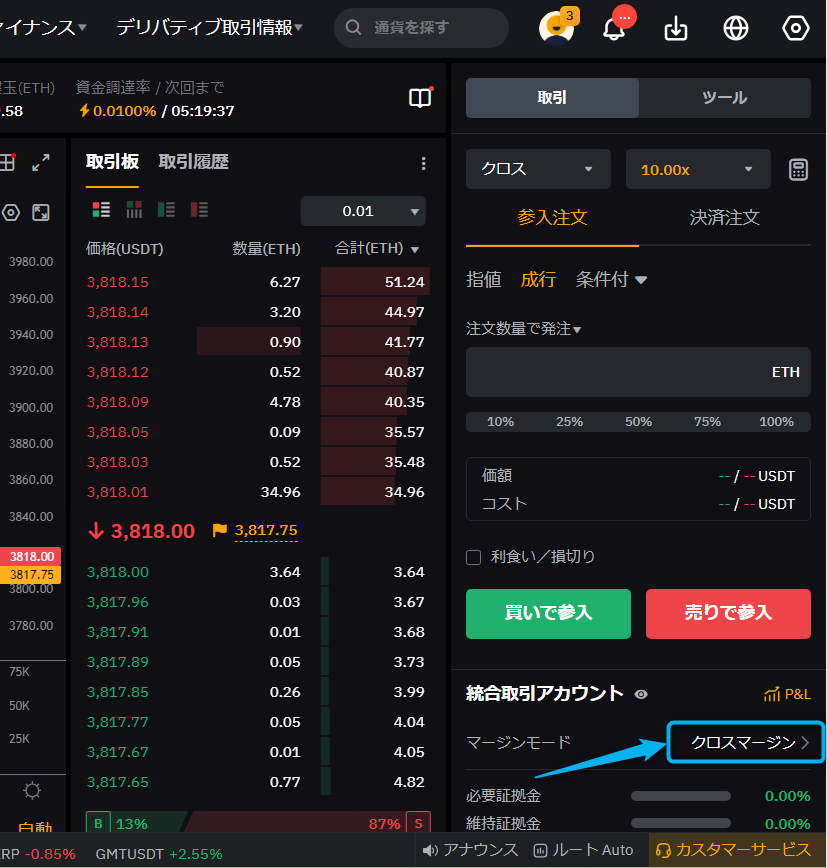Expand the 10.00x leverage dropdown
Image resolution: width=827 pixels, height=868 pixels.
[x=697, y=169]
